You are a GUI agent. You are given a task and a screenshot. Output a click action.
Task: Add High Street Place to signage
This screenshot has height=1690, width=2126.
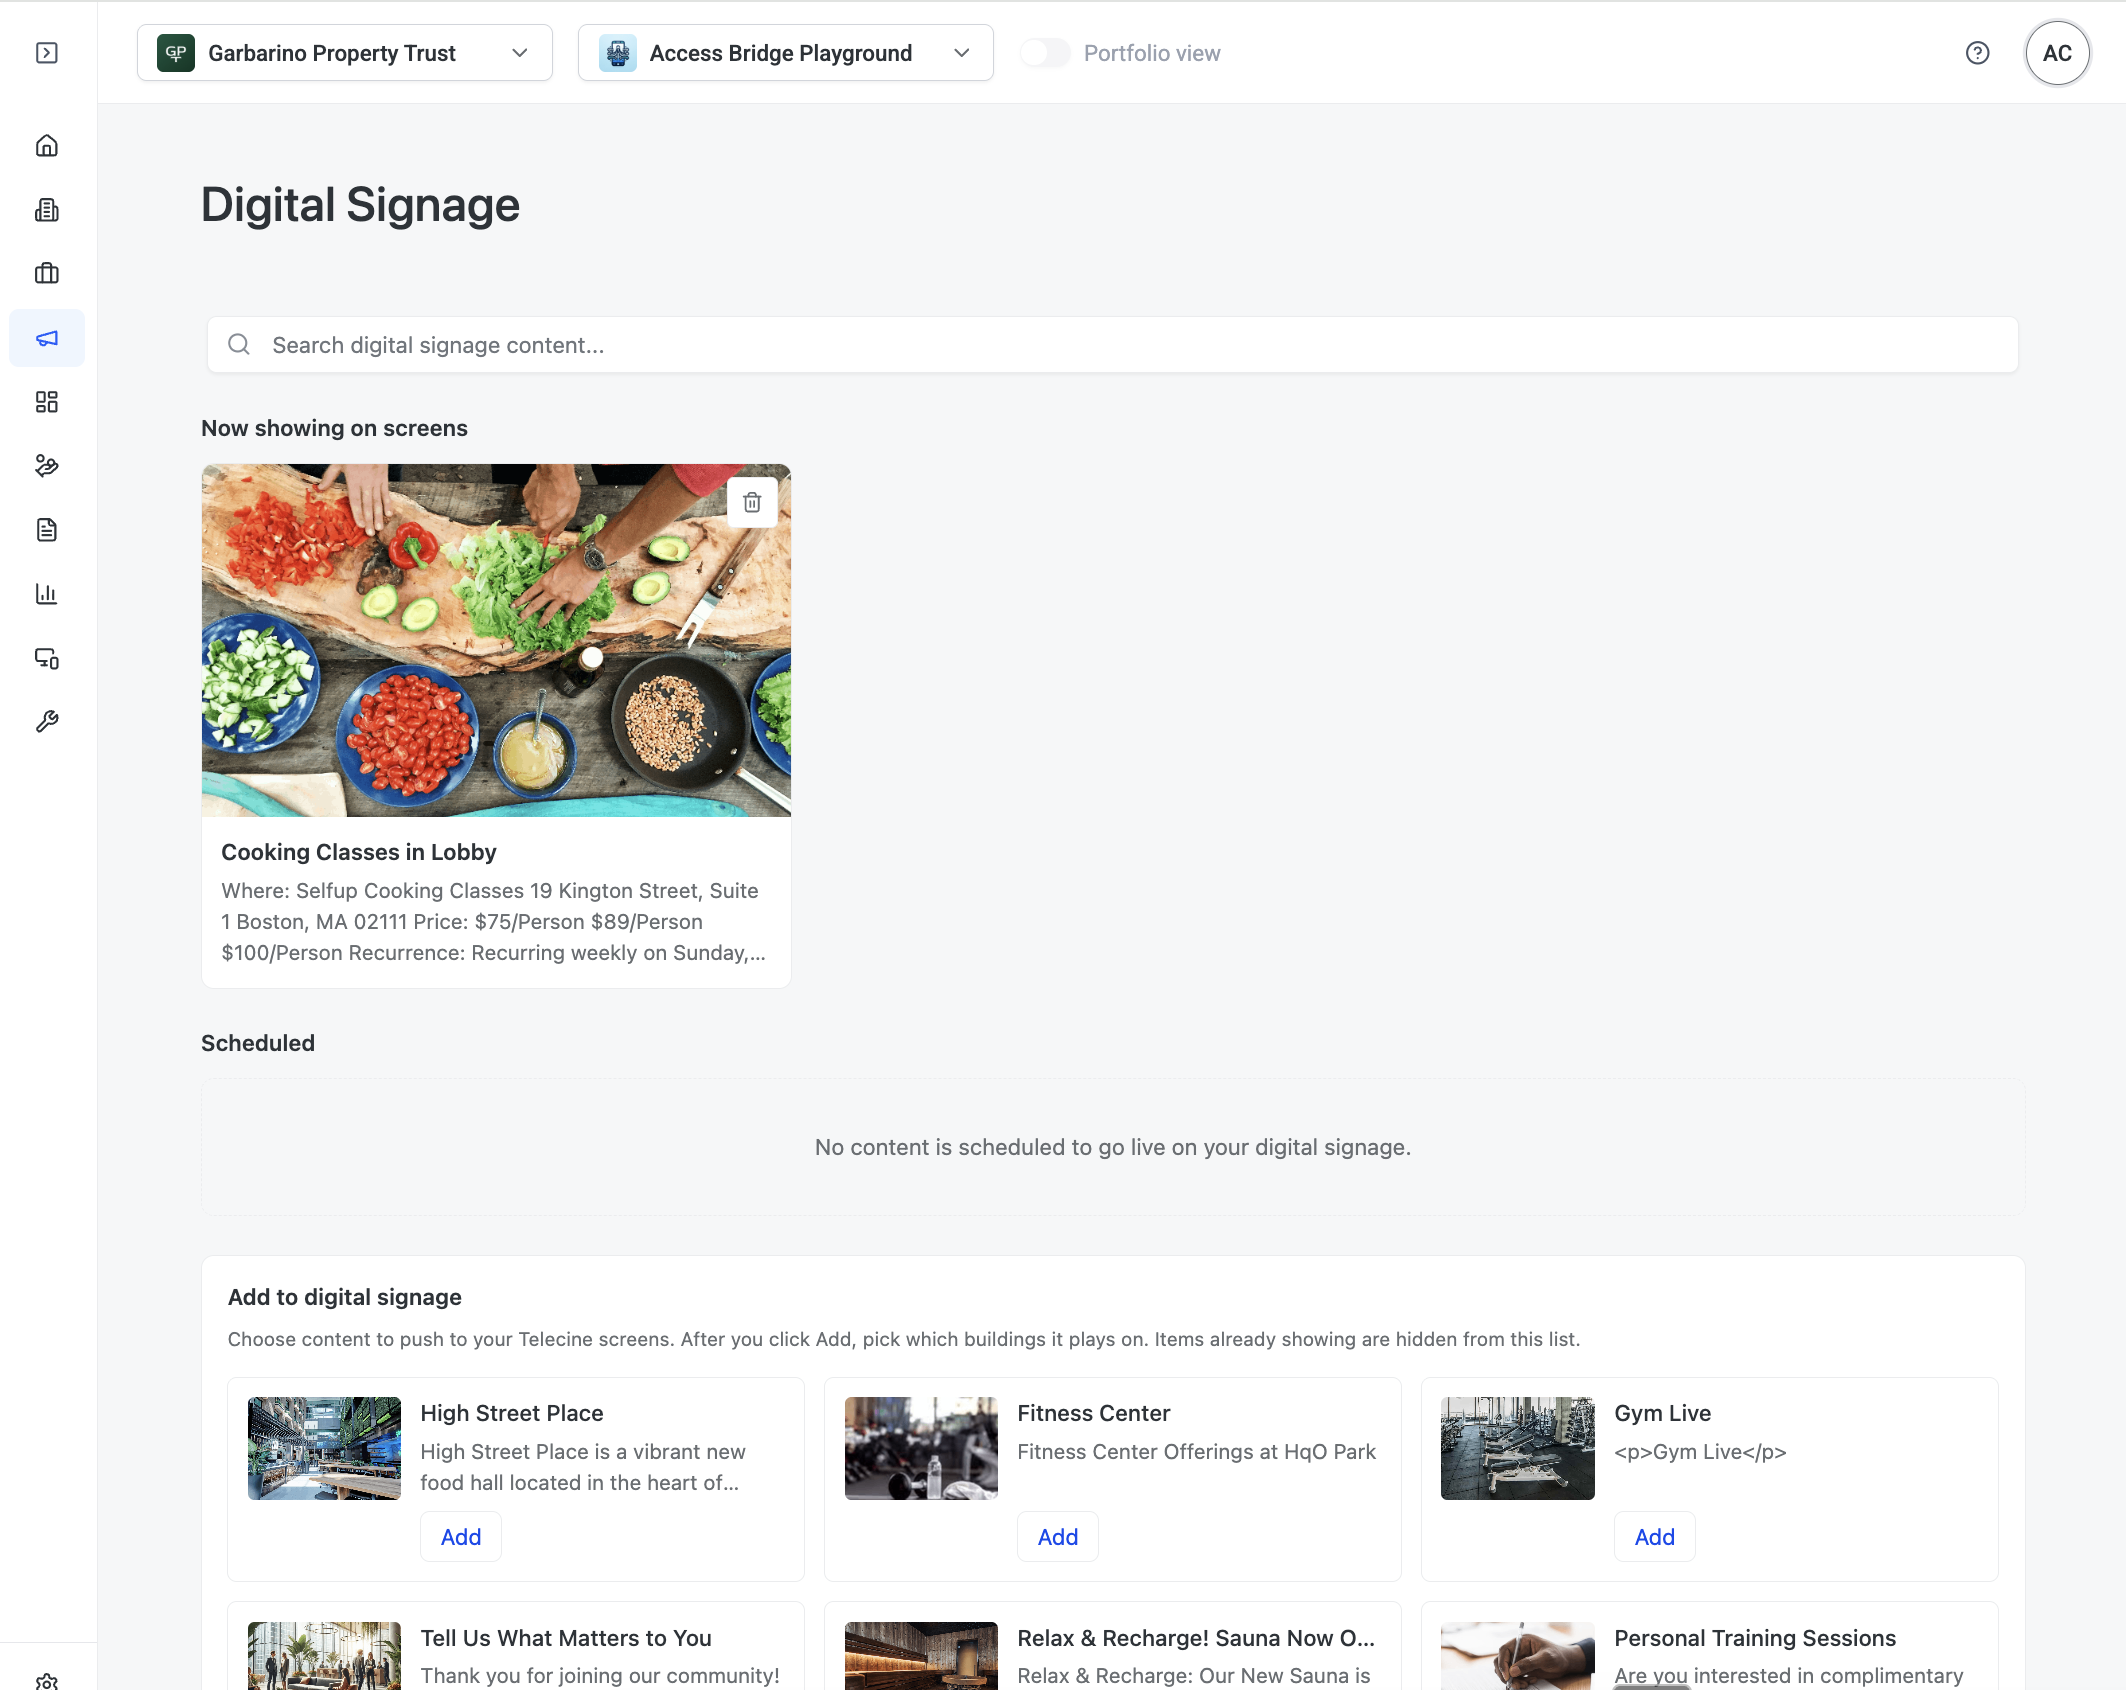coord(461,1537)
